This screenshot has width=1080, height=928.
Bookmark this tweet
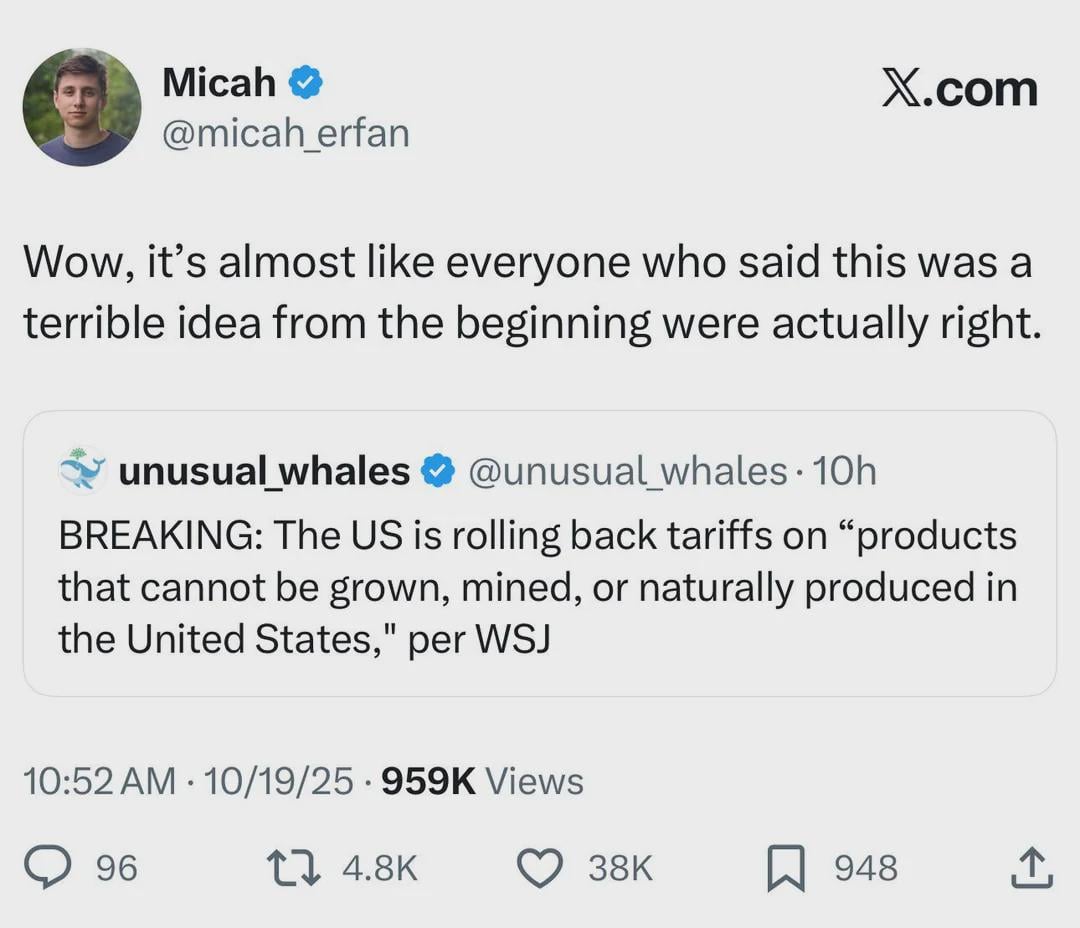pyautogui.click(x=784, y=867)
